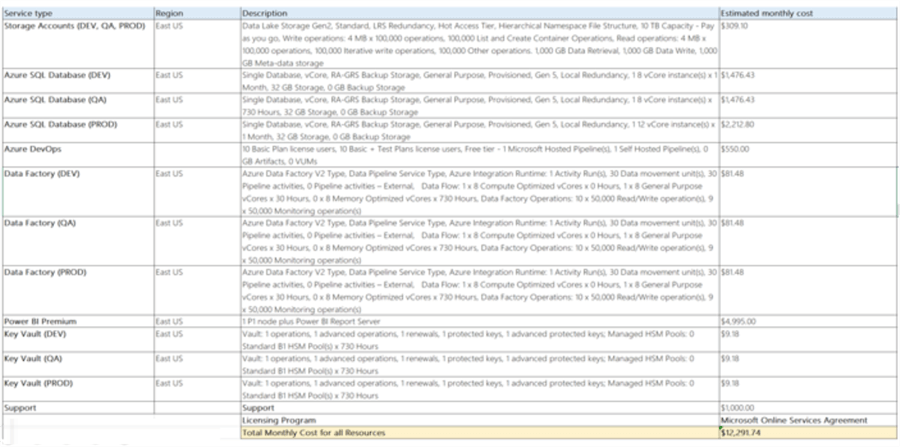Click the 'Key Vault (DEV)' cell

click(x=78, y=340)
